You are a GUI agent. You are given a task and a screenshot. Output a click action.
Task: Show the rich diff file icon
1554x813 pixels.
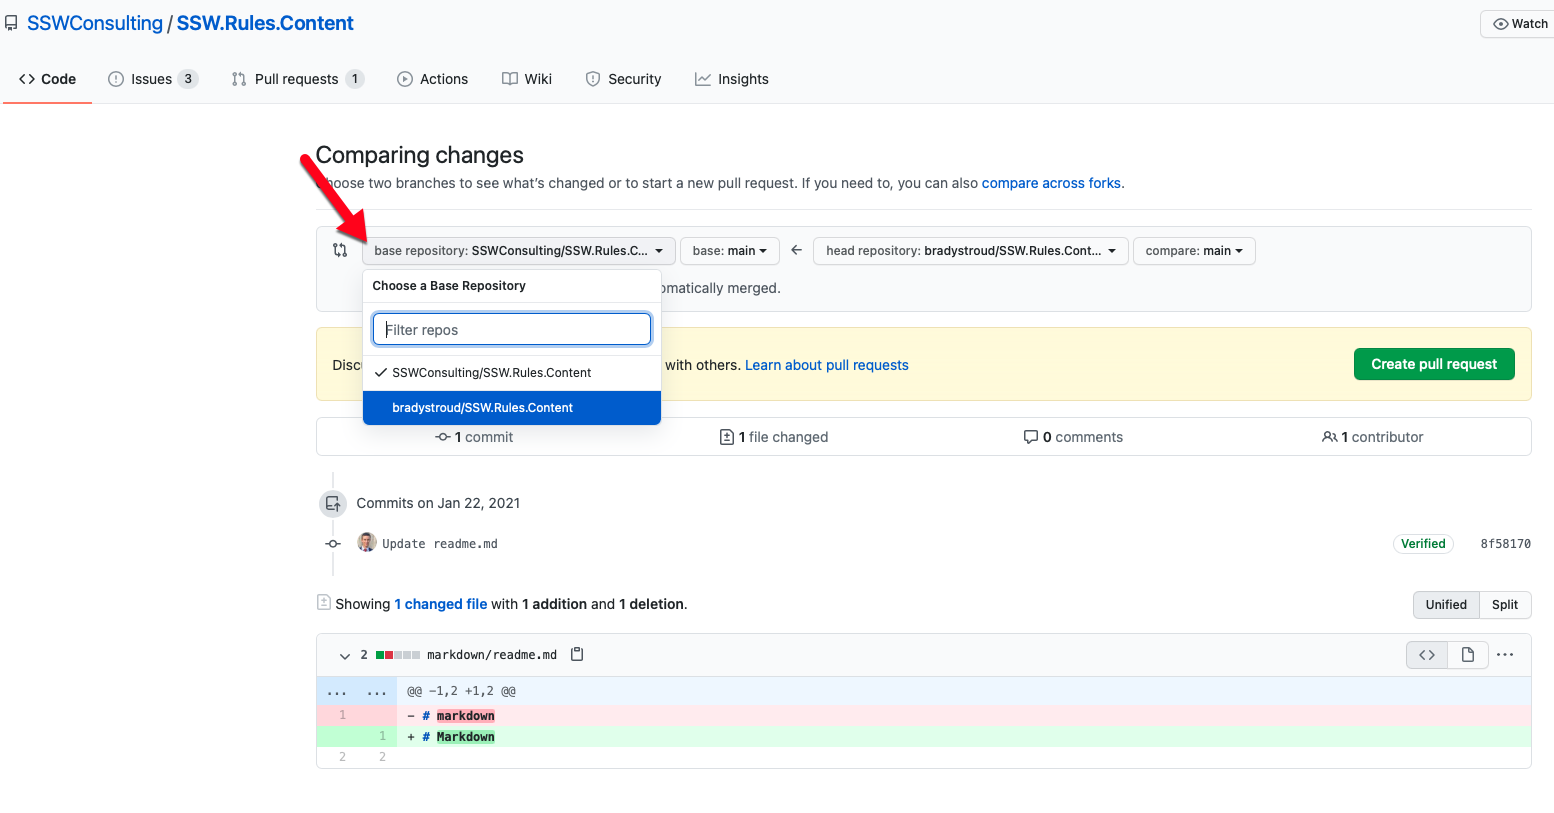[x=1468, y=655]
